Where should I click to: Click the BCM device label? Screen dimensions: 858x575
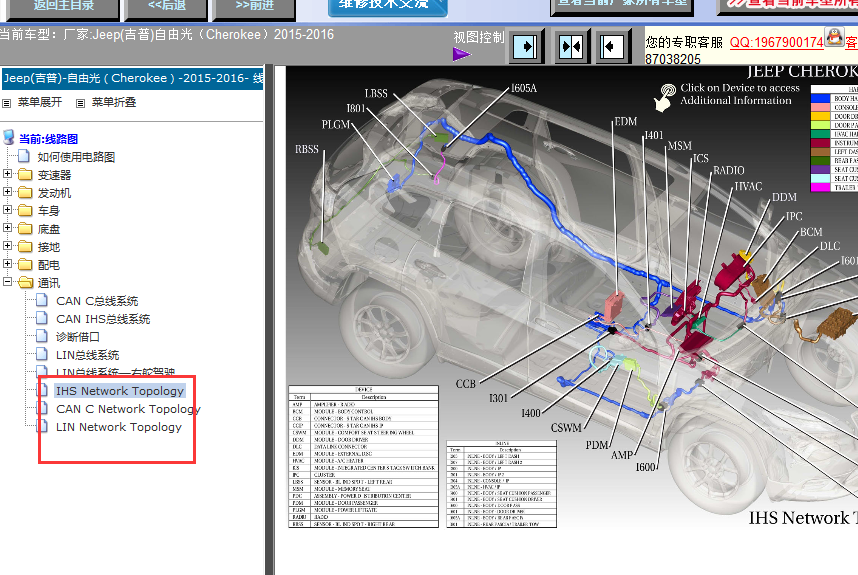click(811, 232)
